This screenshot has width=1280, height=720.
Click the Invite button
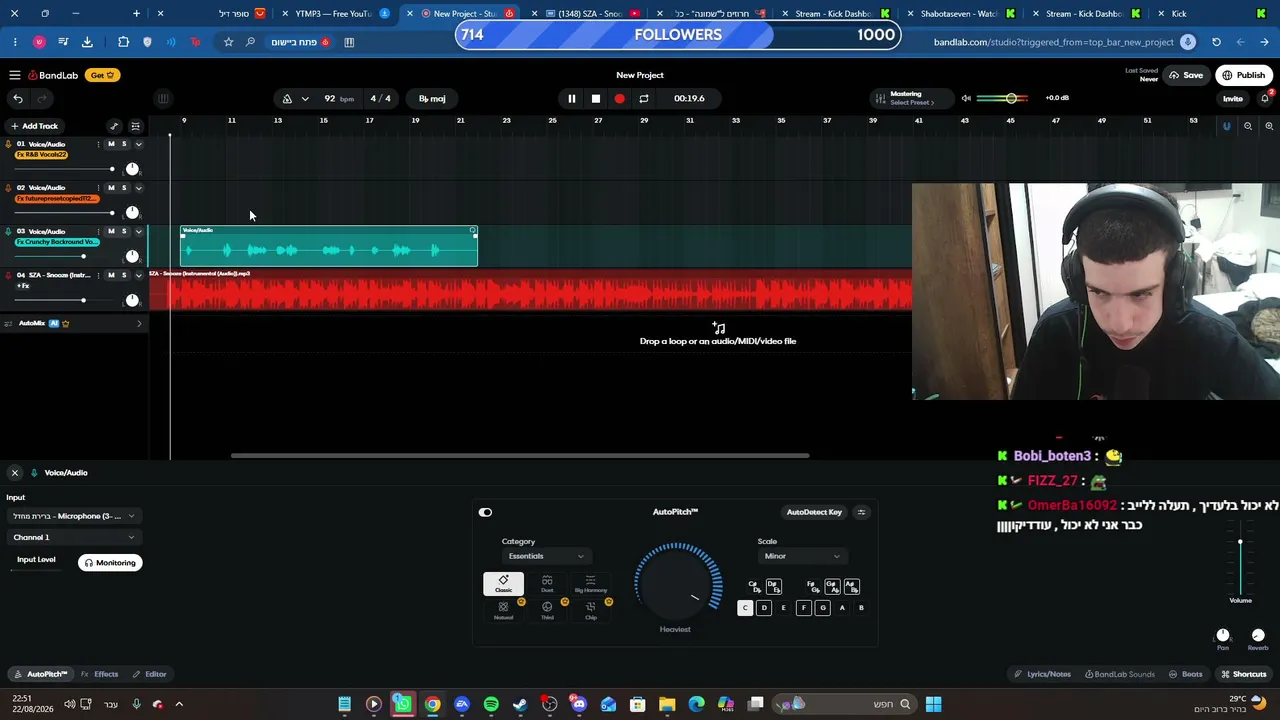pyautogui.click(x=1232, y=99)
